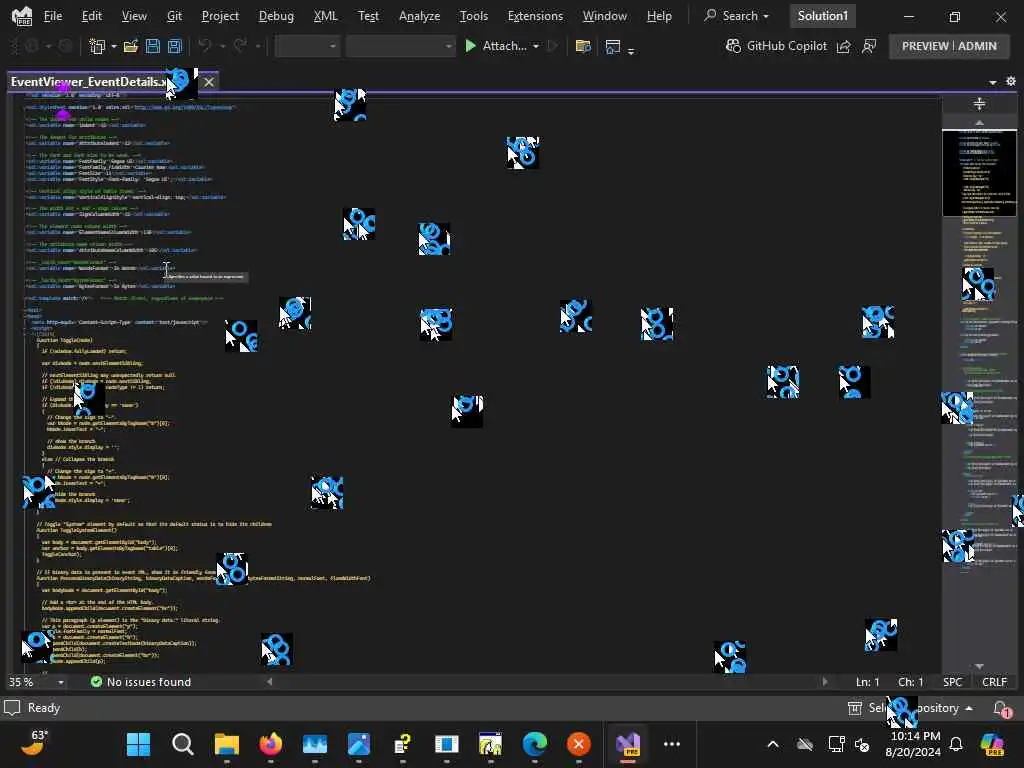The height and width of the screenshot is (768, 1024).
Task: Click the Visual Studio logo icon
Action: pyautogui.click(x=22, y=16)
